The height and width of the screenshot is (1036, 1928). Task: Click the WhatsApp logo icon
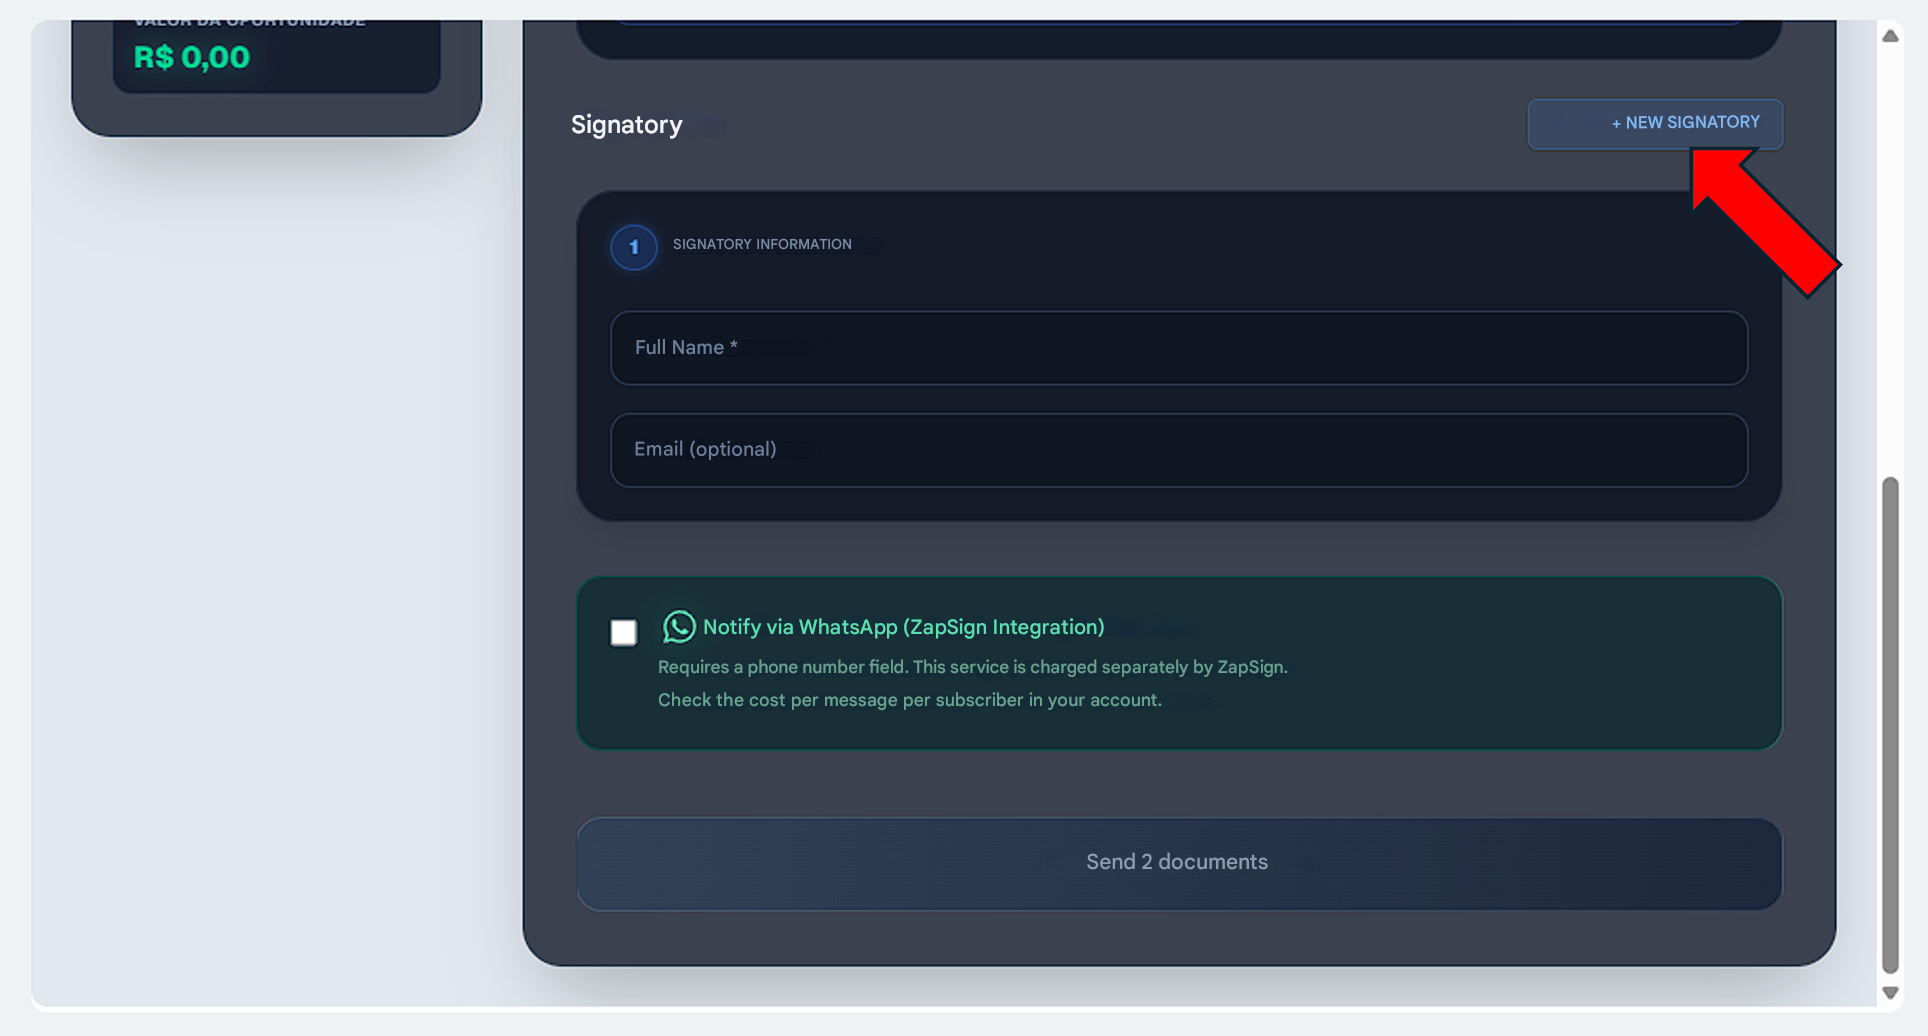679,627
